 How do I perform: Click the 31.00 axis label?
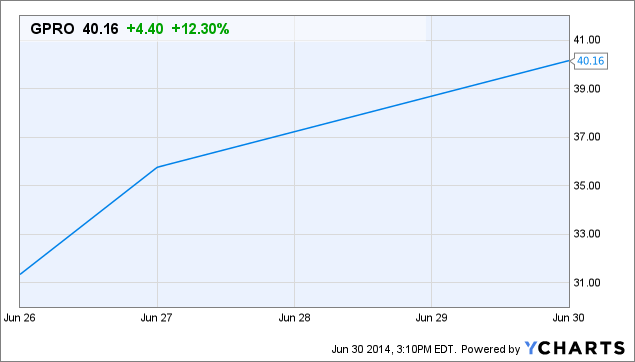(587, 283)
